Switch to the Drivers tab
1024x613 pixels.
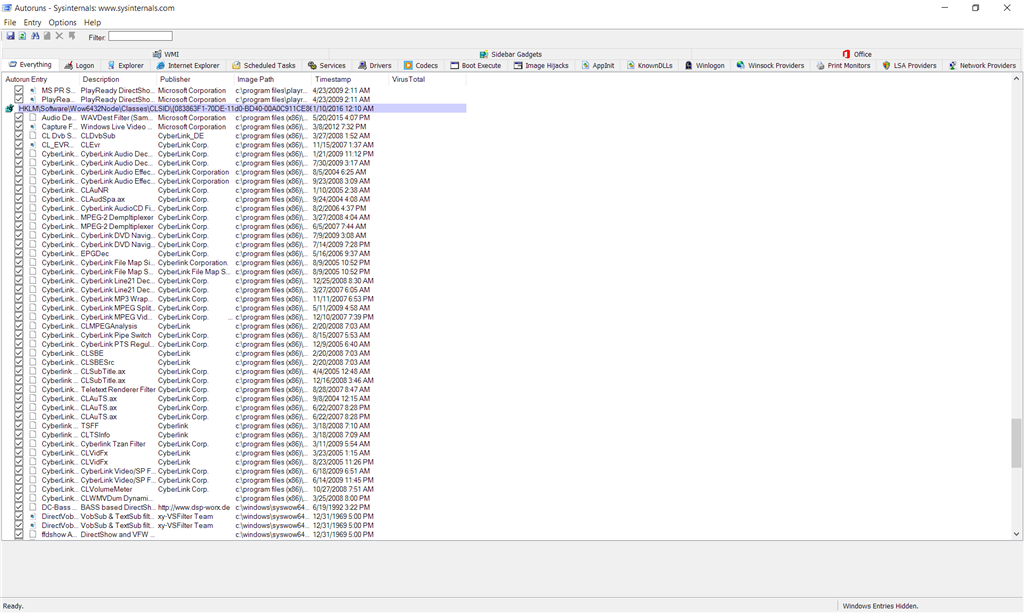(x=375, y=65)
